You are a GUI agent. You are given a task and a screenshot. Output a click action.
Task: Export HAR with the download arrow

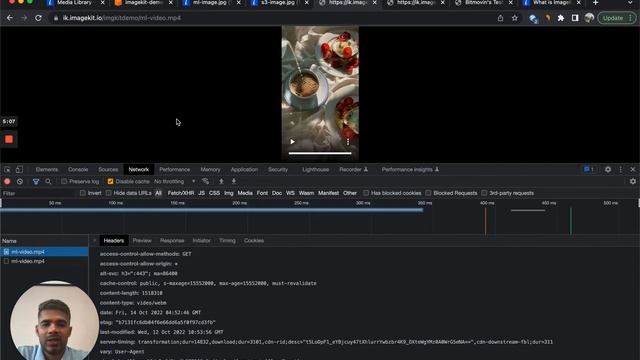[234, 181]
